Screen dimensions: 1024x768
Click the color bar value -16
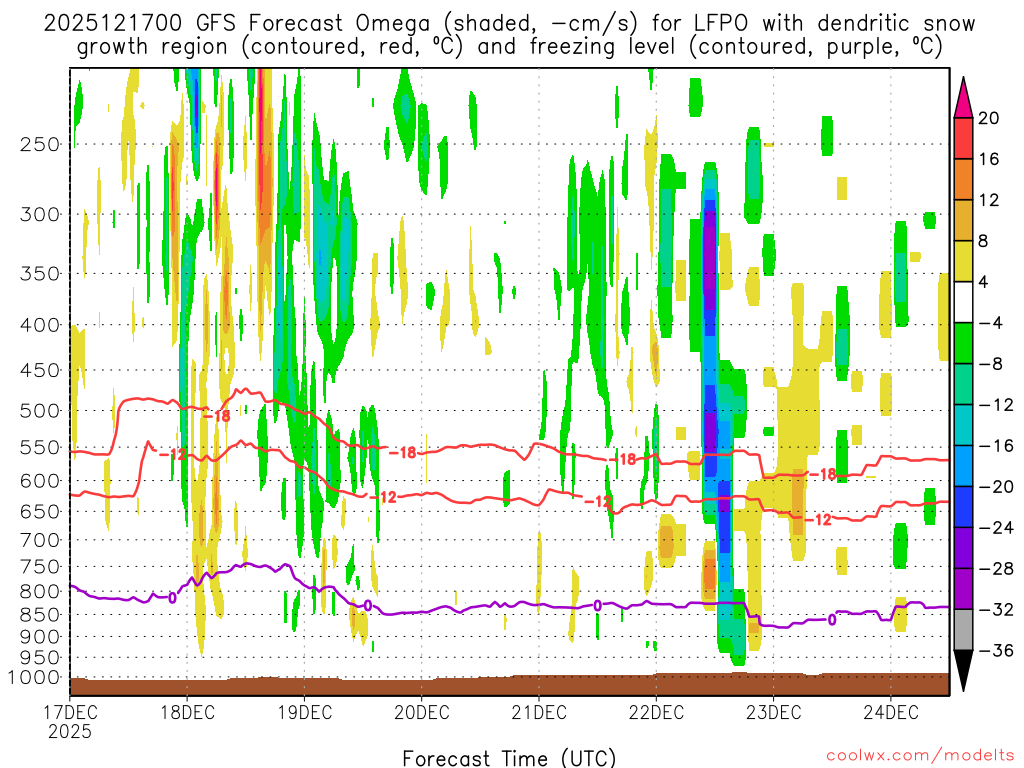[x=996, y=446]
